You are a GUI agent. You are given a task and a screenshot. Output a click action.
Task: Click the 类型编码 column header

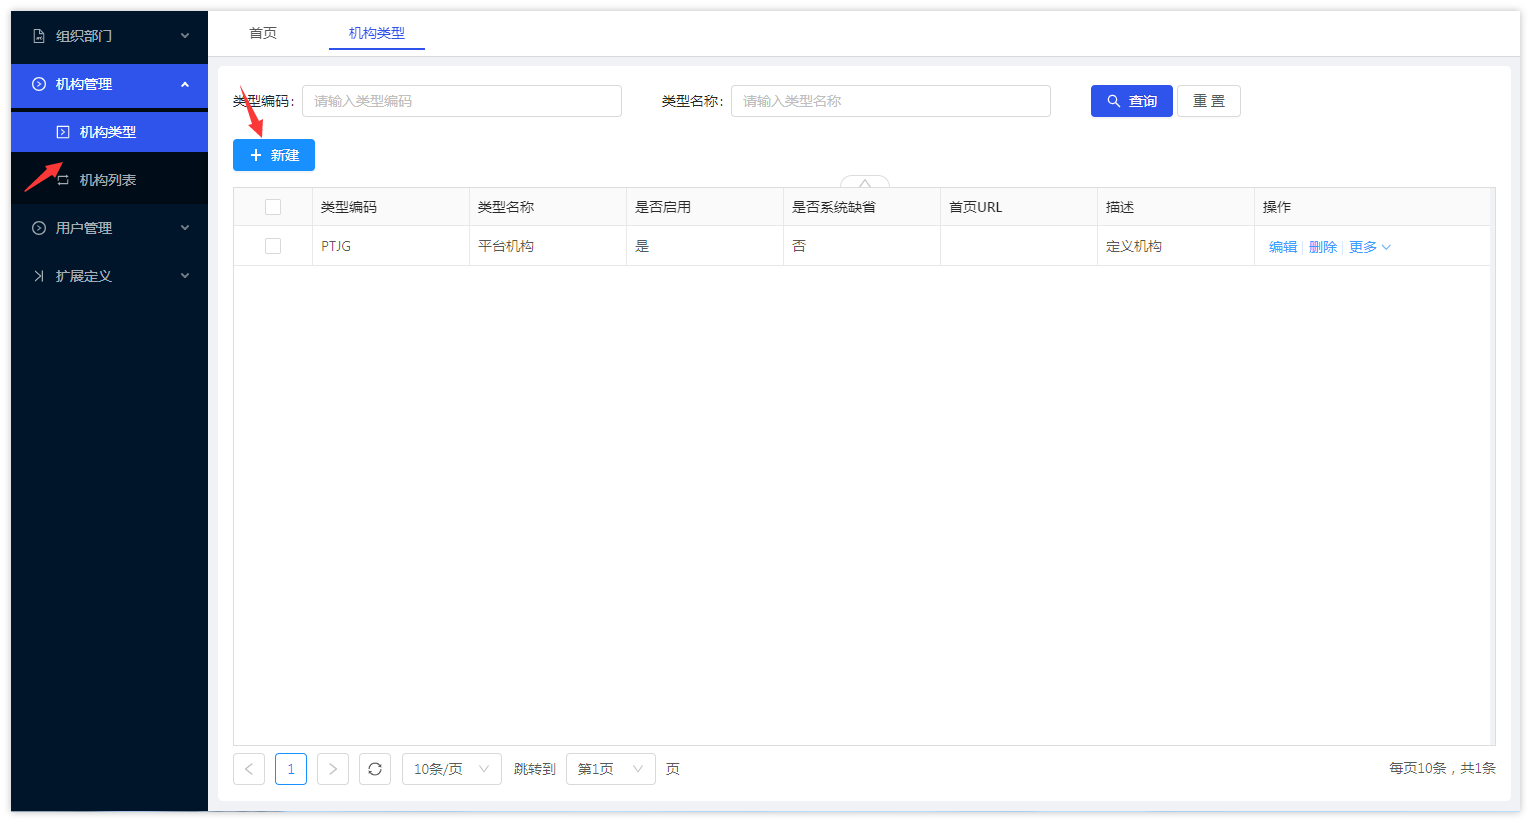(x=391, y=207)
